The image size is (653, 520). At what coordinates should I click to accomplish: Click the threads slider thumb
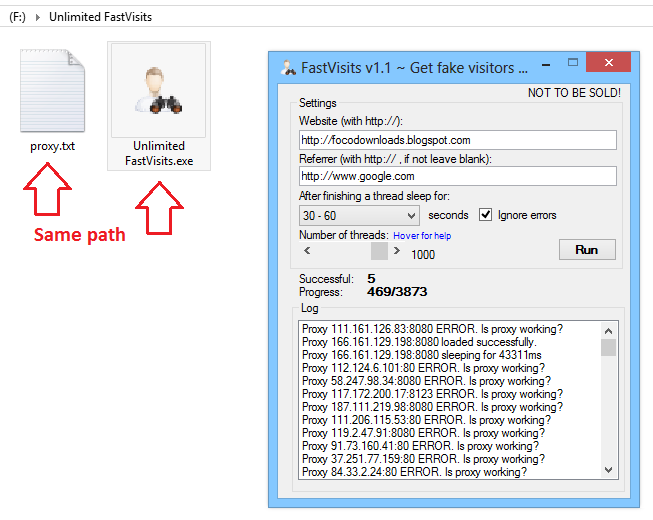379,251
